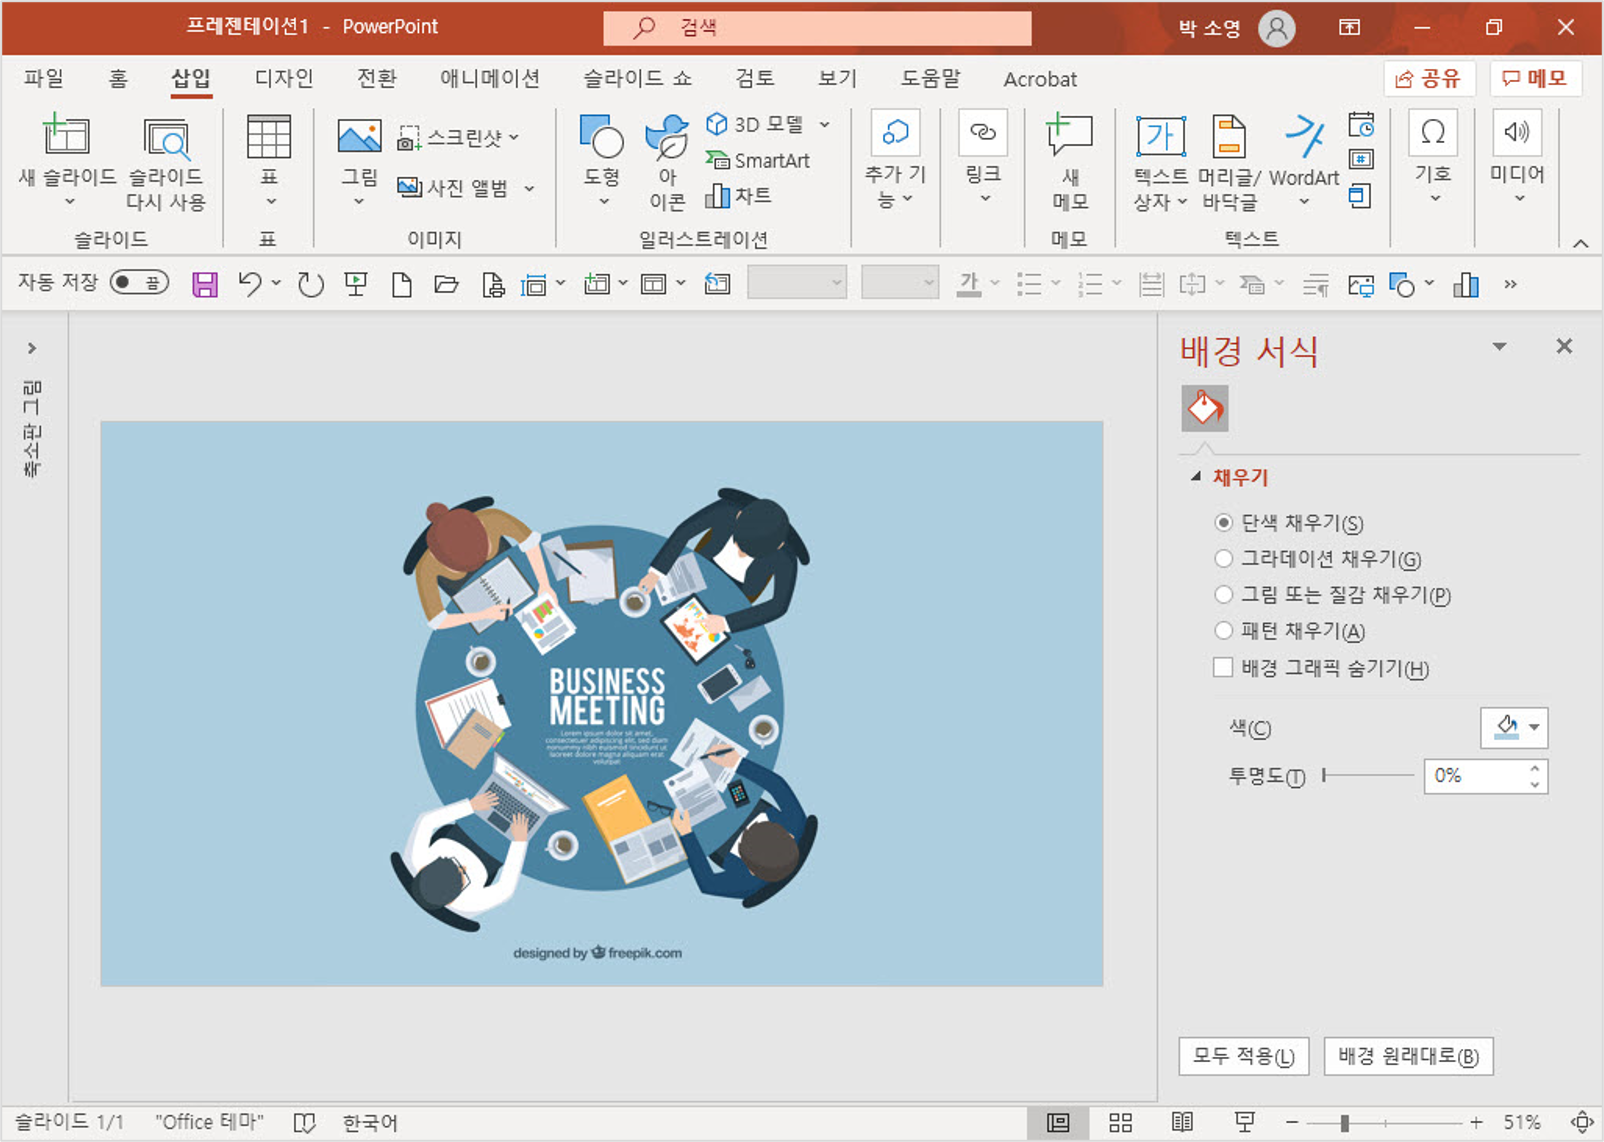Image resolution: width=1604 pixels, height=1142 pixels.
Task: Collapse the ribbon with the caret
Action: pyautogui.click(x=1580, y=243)
